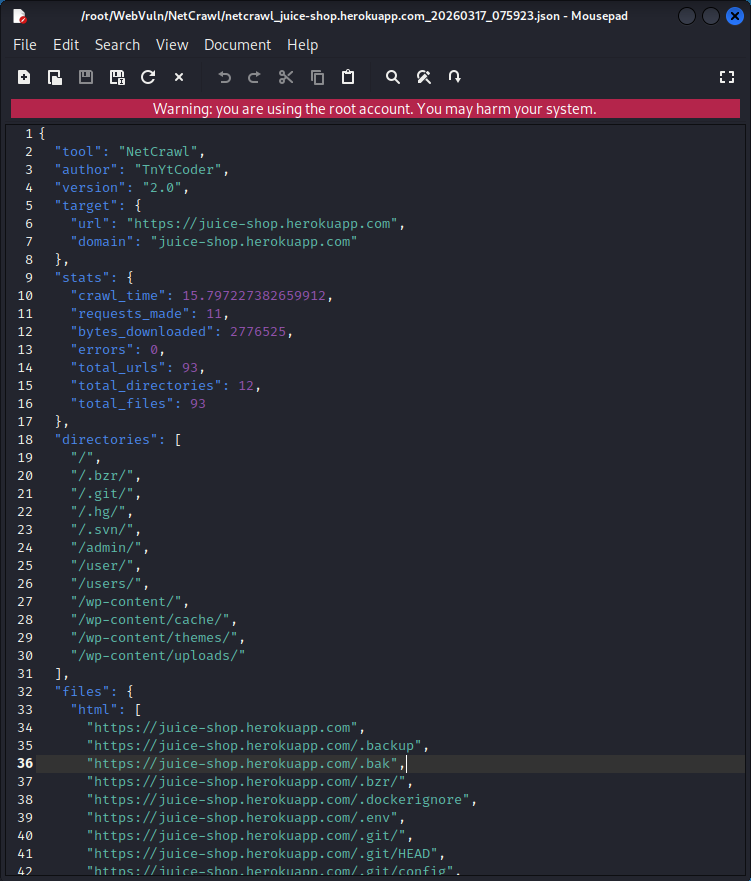751x881 pixels.
Task: Click the "errors": 0 line
Action: (x=117, y=349)
